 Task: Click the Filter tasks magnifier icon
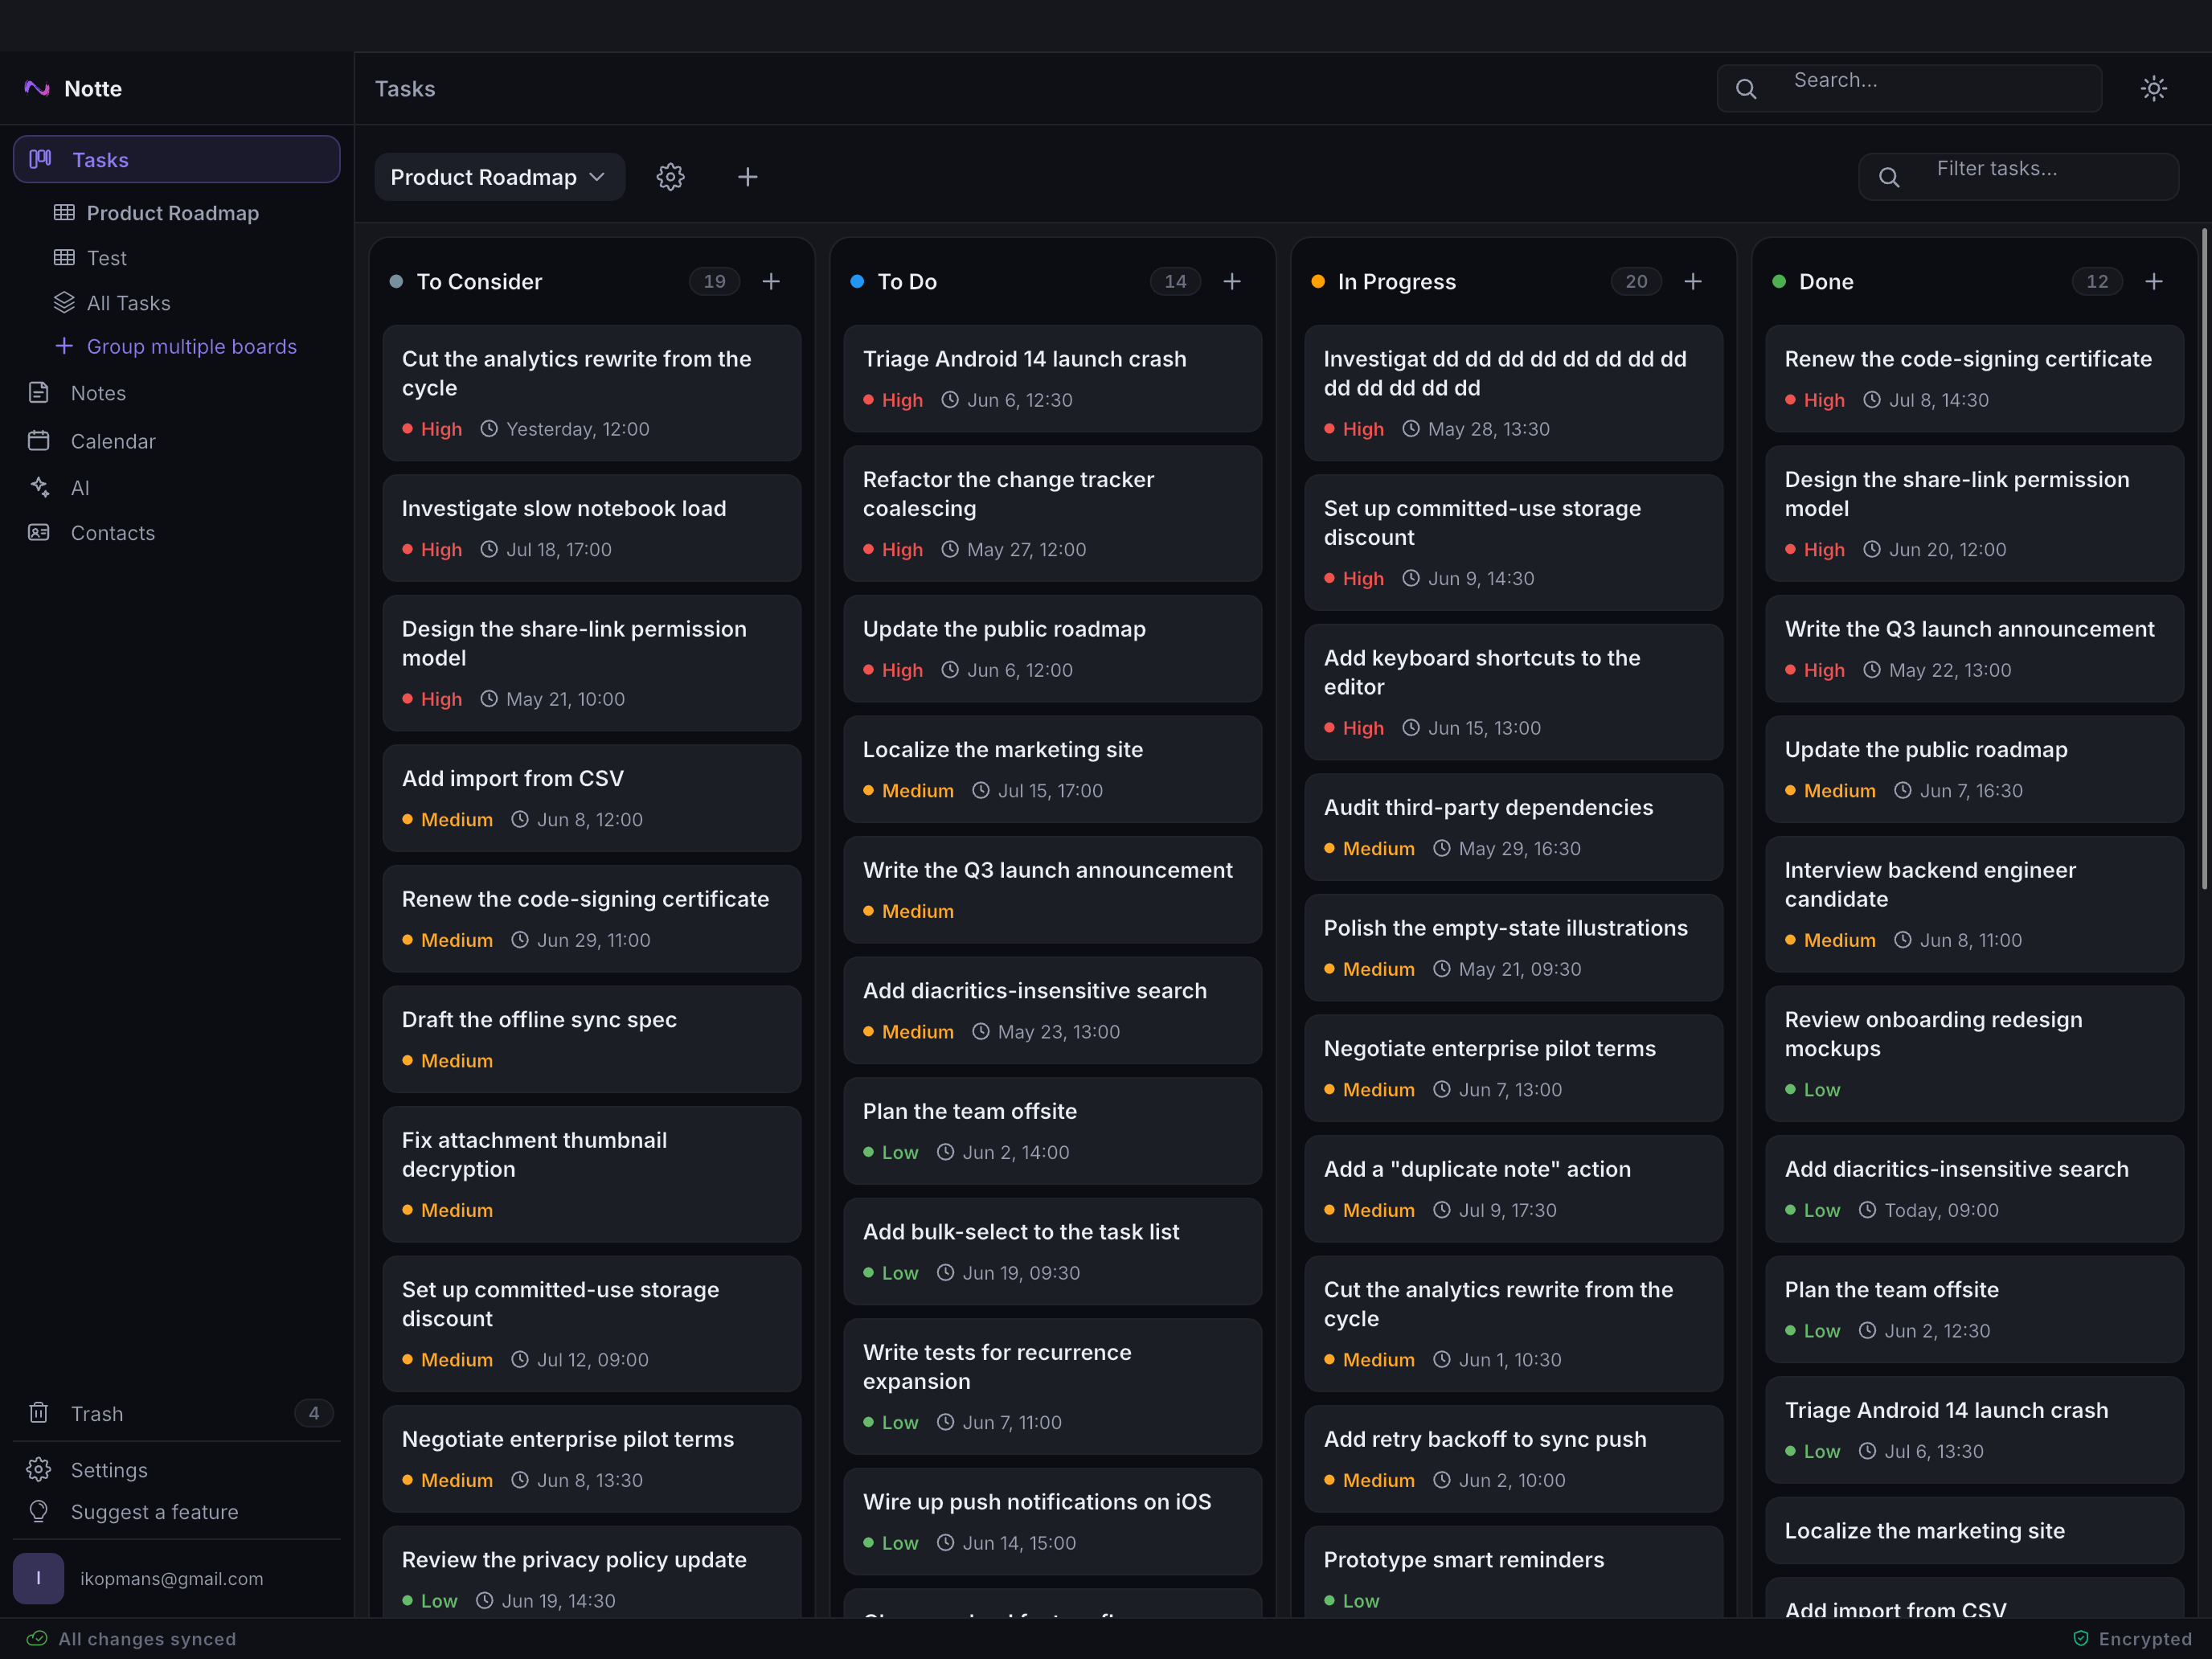coord(1889,177)
